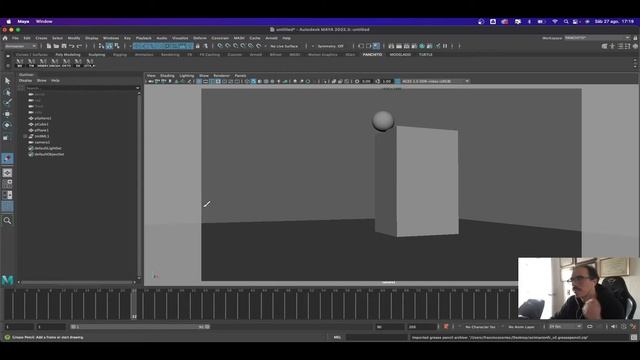Activate the Rotate tool in toolbox
The image size is (640, 360).
click(7, 125)
